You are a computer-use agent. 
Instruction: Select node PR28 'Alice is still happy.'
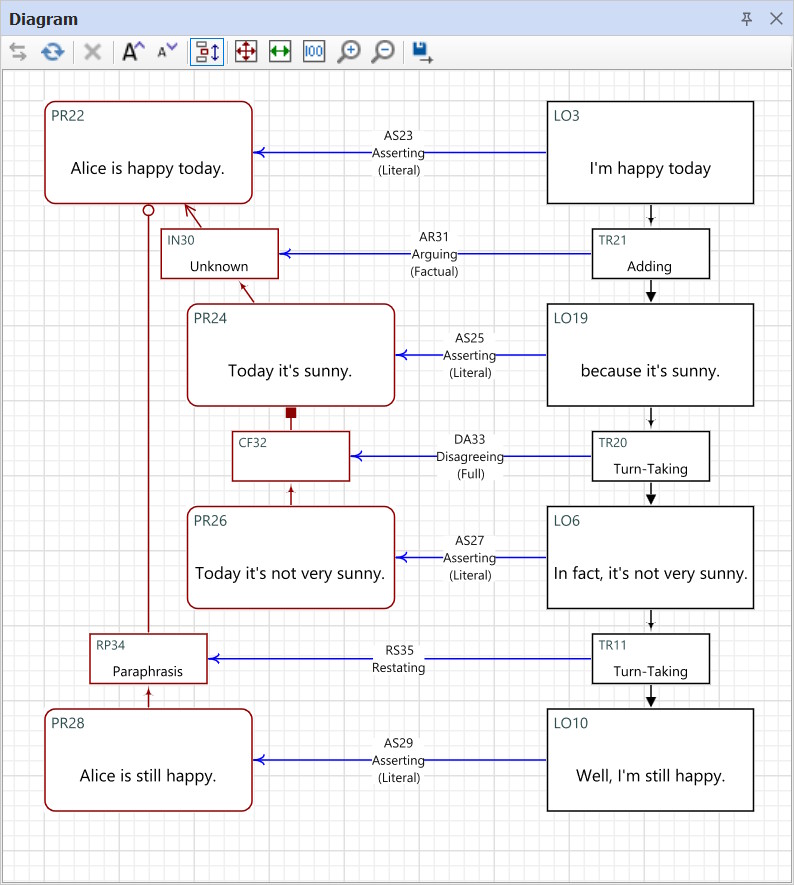pos(148,760)
